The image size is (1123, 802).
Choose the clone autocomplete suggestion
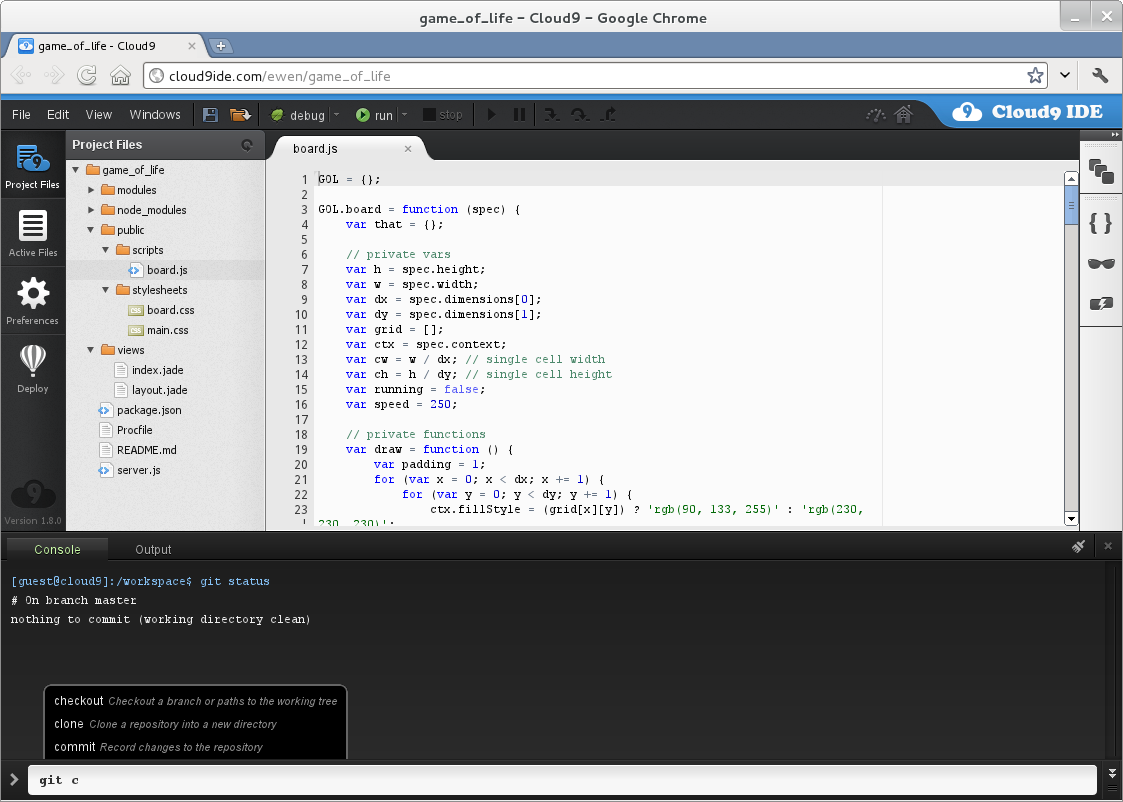pyautogui.click(x=196, y=724)
